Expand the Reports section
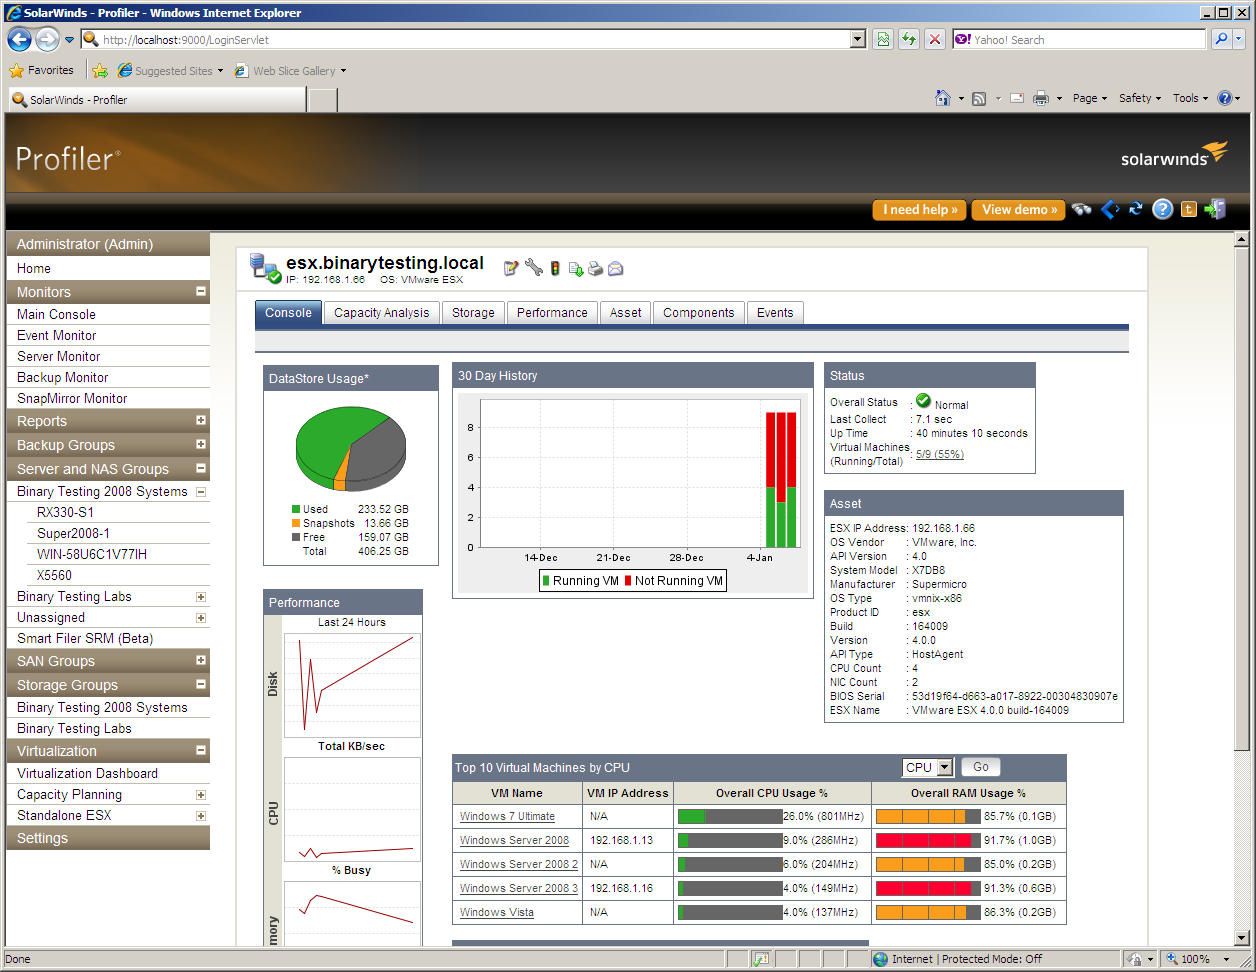 [201, 421]
